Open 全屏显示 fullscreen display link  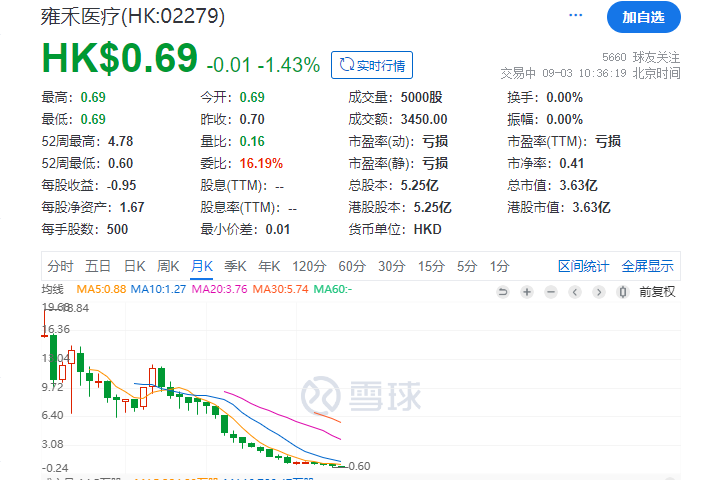coord(648,266)
